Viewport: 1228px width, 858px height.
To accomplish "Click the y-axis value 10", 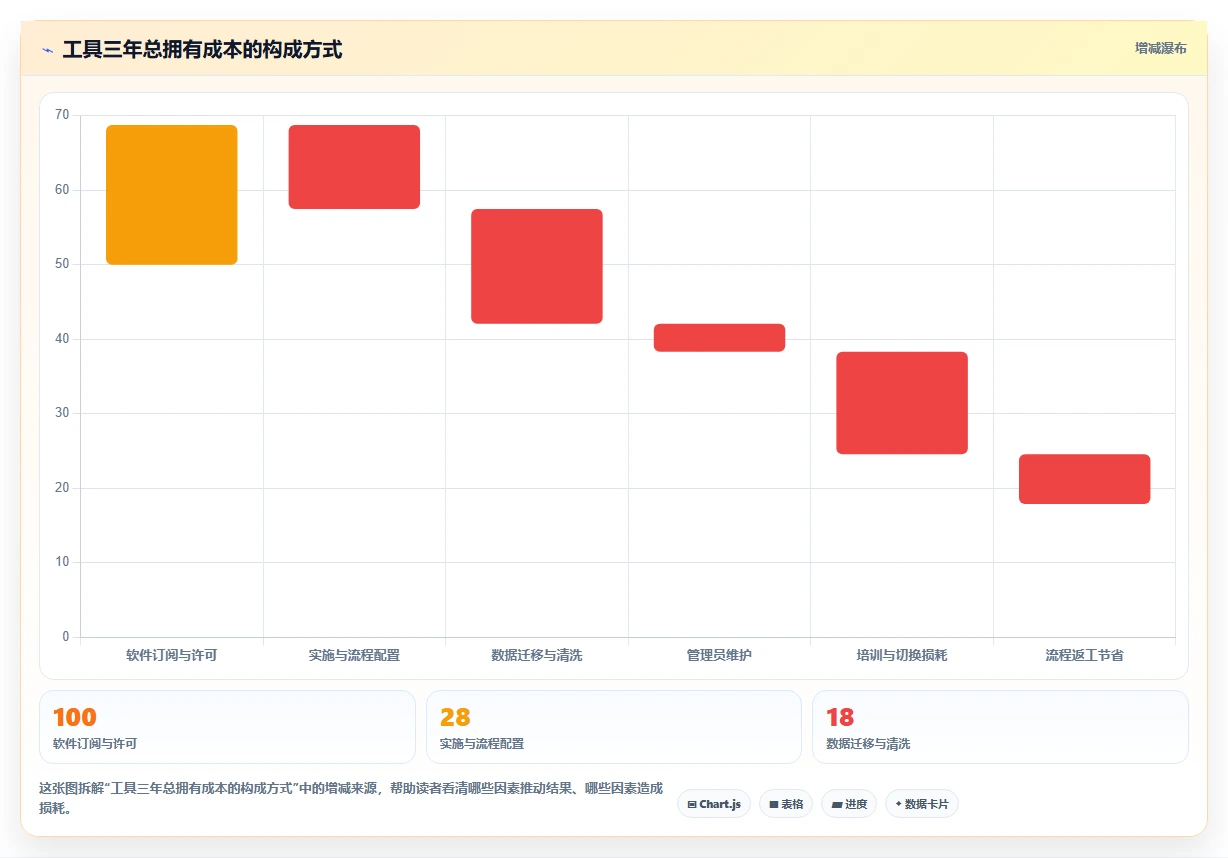I will 62,562.
